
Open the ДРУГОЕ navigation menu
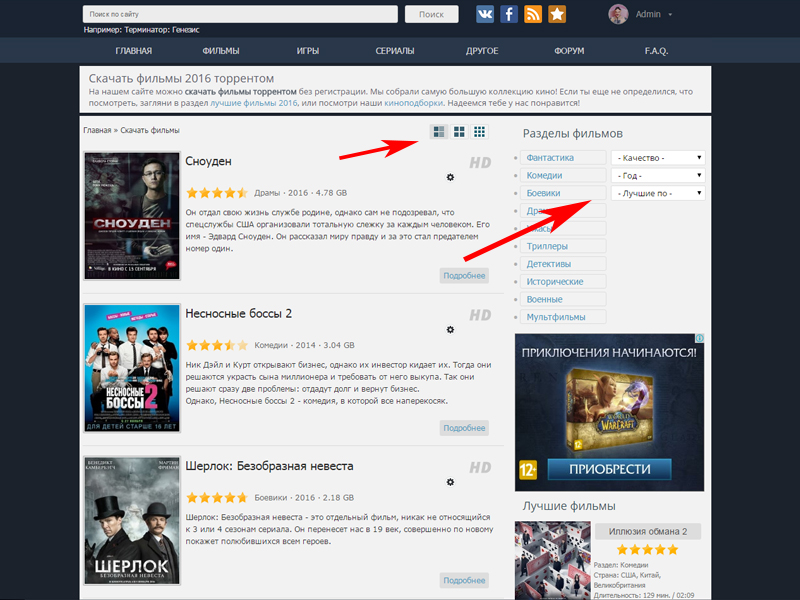[x=482, y=51]
